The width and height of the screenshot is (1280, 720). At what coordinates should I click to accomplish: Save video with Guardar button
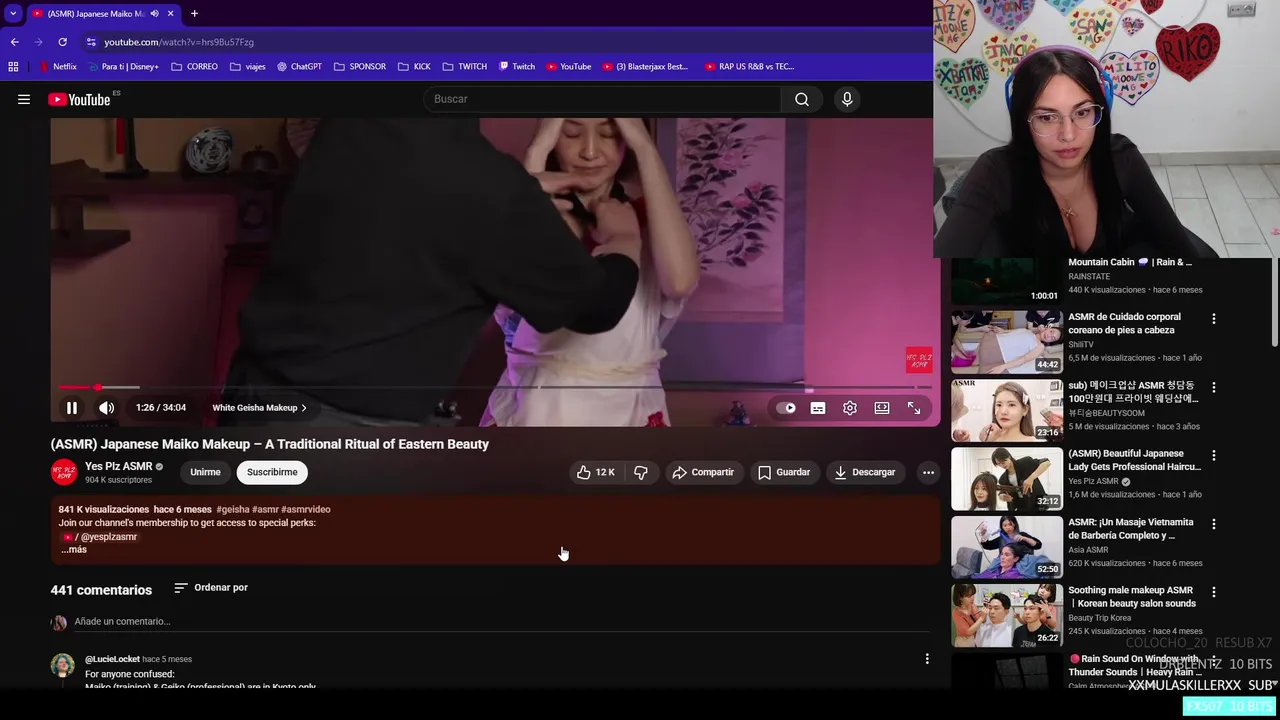click(784, 472)
